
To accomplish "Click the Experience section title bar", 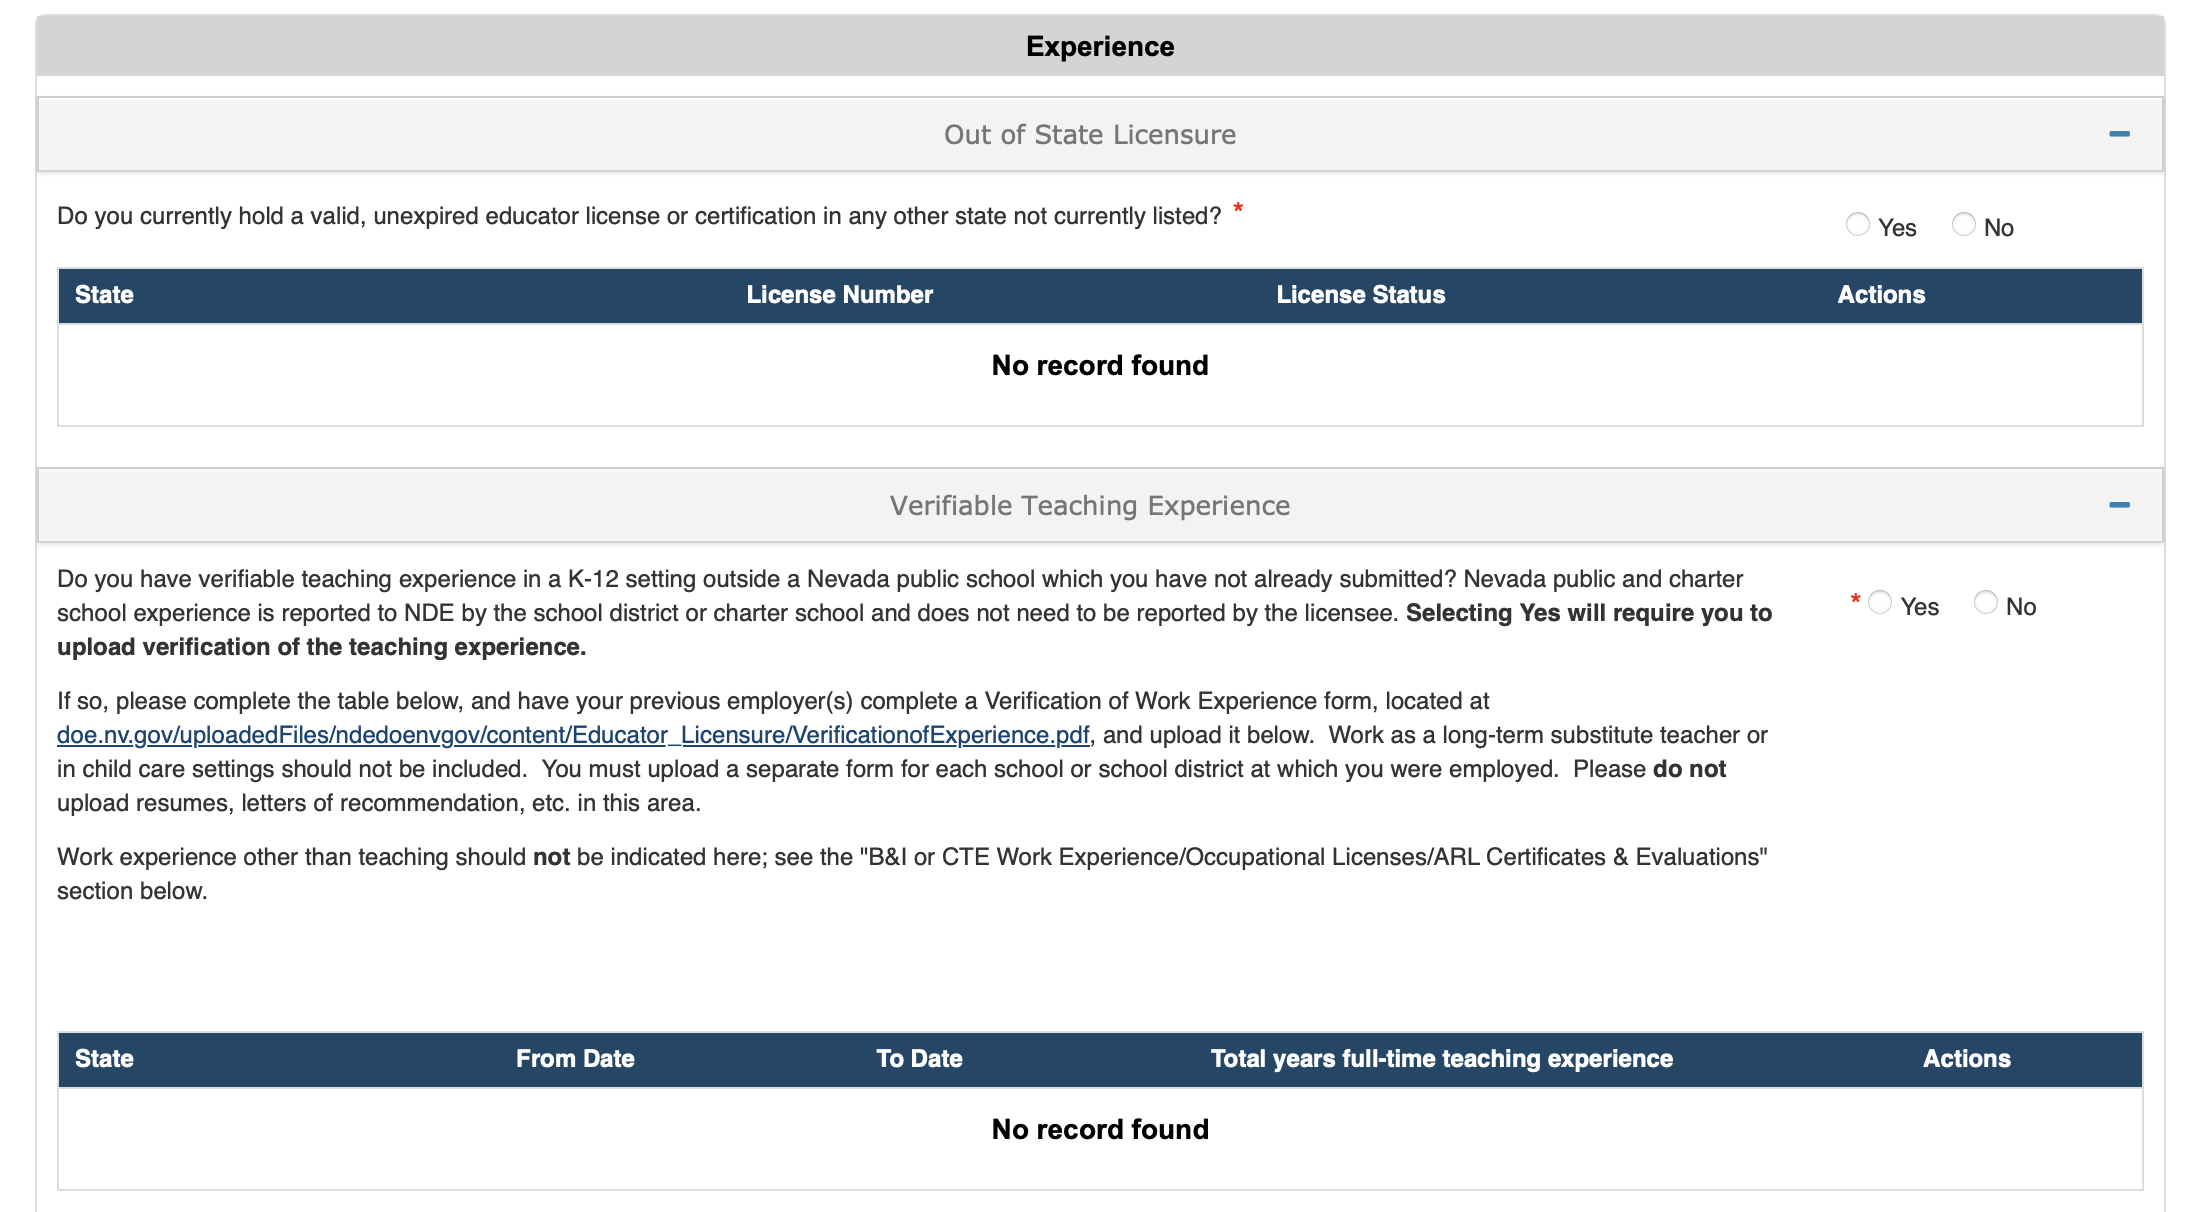I will [1099, 47].
